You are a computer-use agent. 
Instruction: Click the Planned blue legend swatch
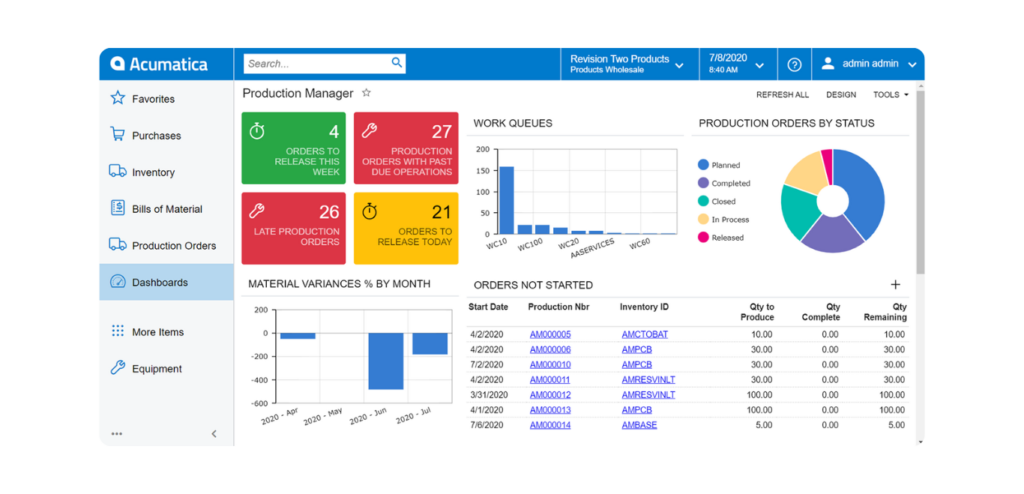[x=703, y=165]
